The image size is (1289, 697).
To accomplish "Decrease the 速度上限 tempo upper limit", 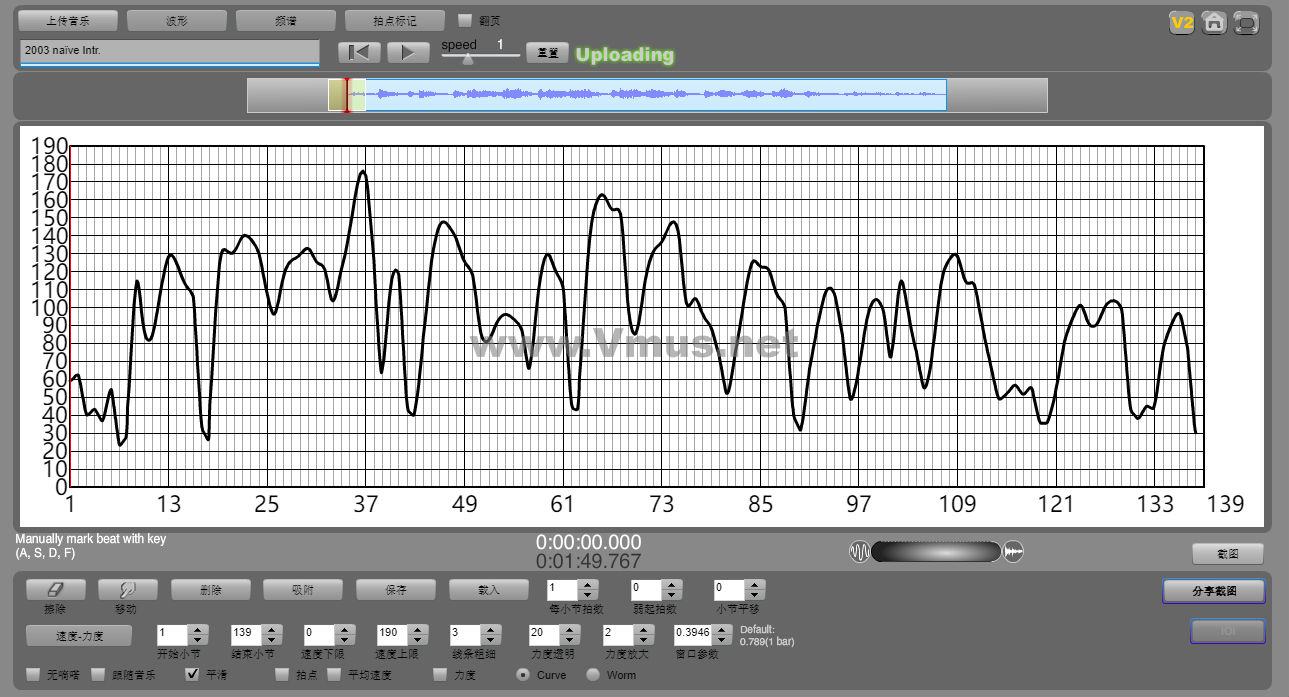I will [x=417, y=639].
